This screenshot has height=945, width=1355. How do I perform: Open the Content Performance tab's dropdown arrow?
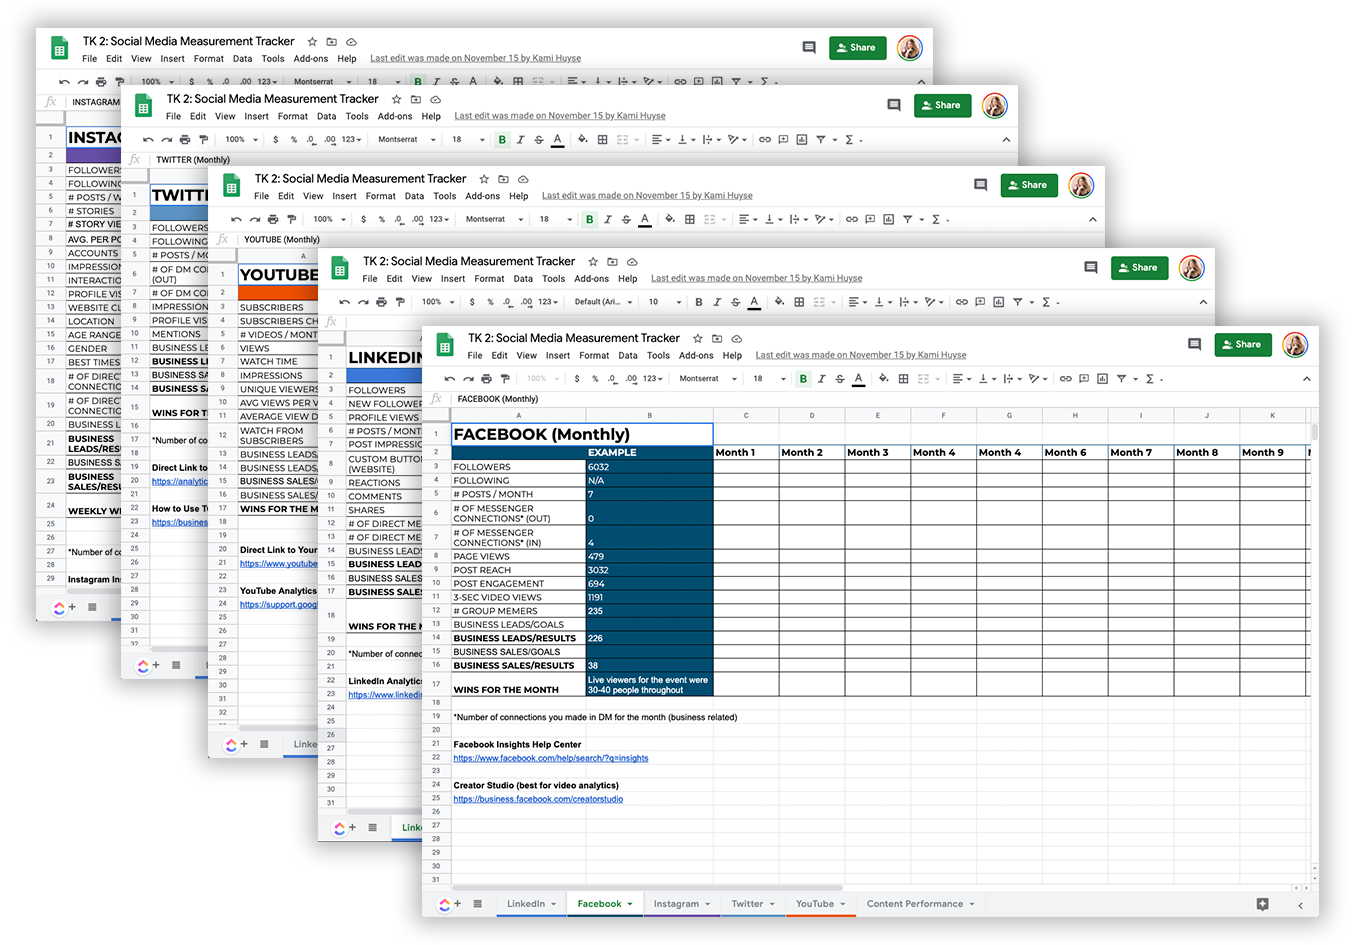pyautogui.click(x=972, y=904)
